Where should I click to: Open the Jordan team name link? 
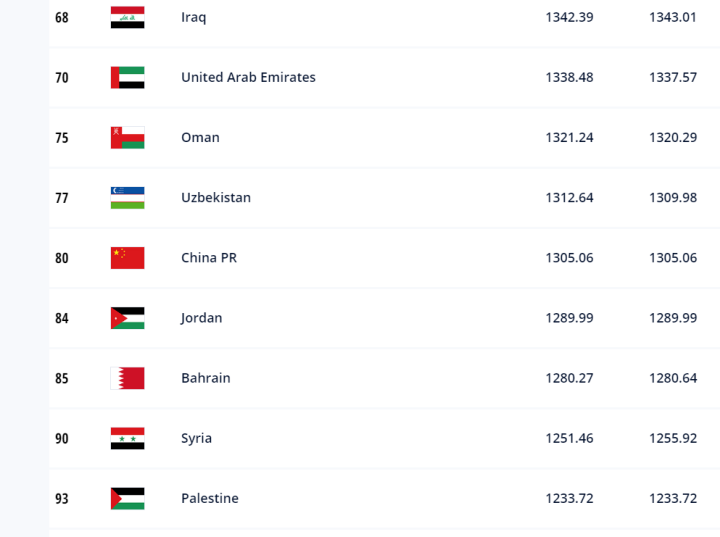[x=202, y=318]
